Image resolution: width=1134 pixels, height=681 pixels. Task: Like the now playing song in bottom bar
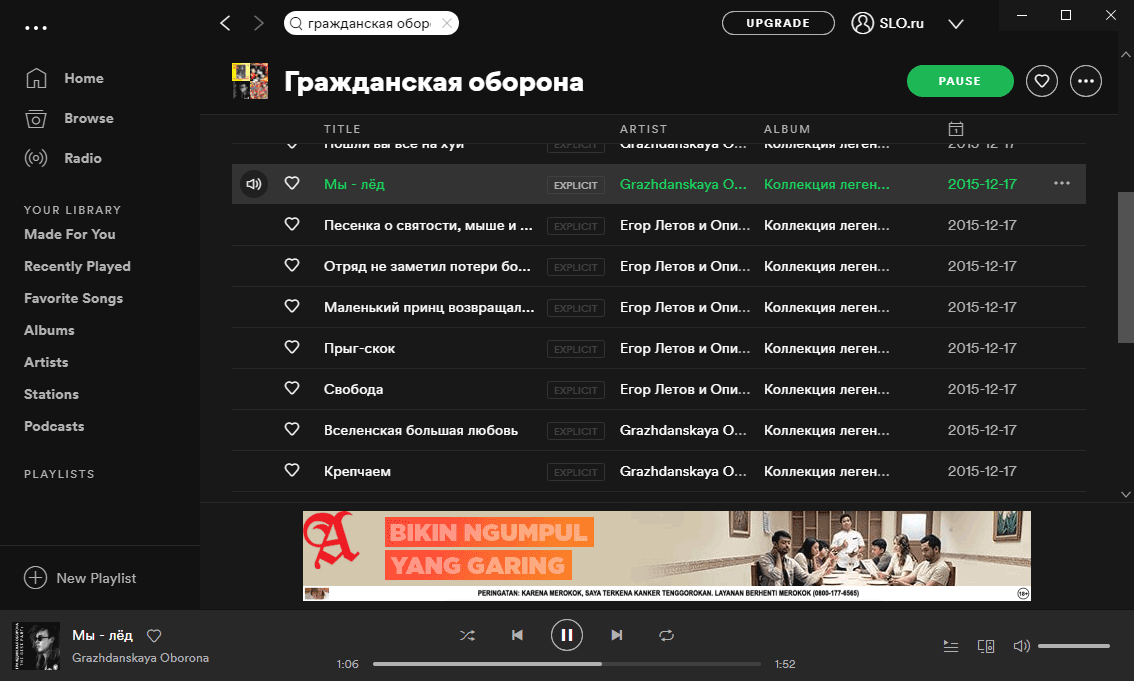154,635
